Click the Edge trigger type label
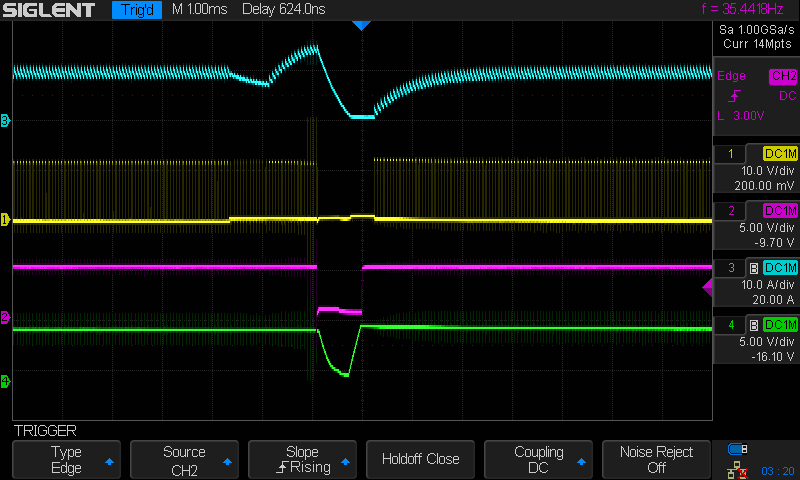Viewport: 800px width, 480px height. coord(731,76)
